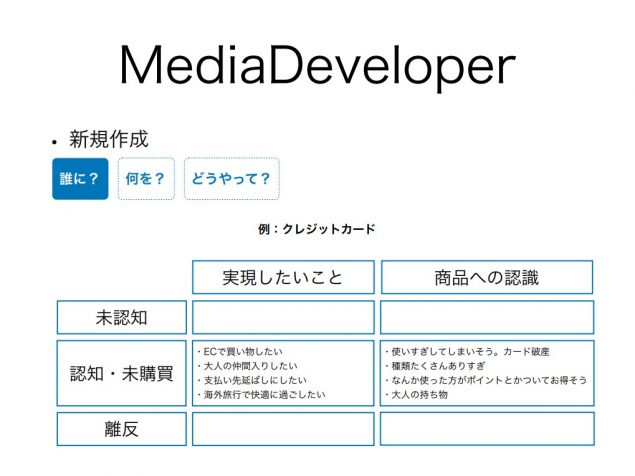This screenshot has width=635, height=476.
Task: Open the どうやって？ tab
Action: [231, 179]
